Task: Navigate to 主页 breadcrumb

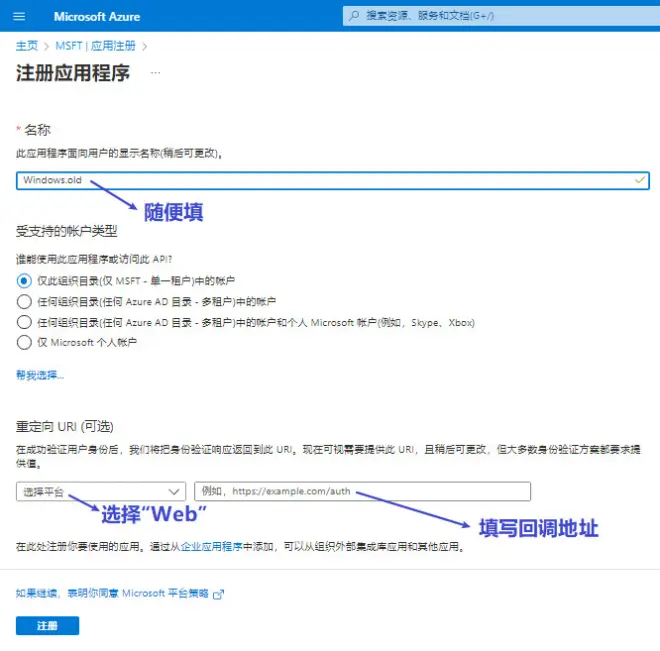Action: coord(27,46)
